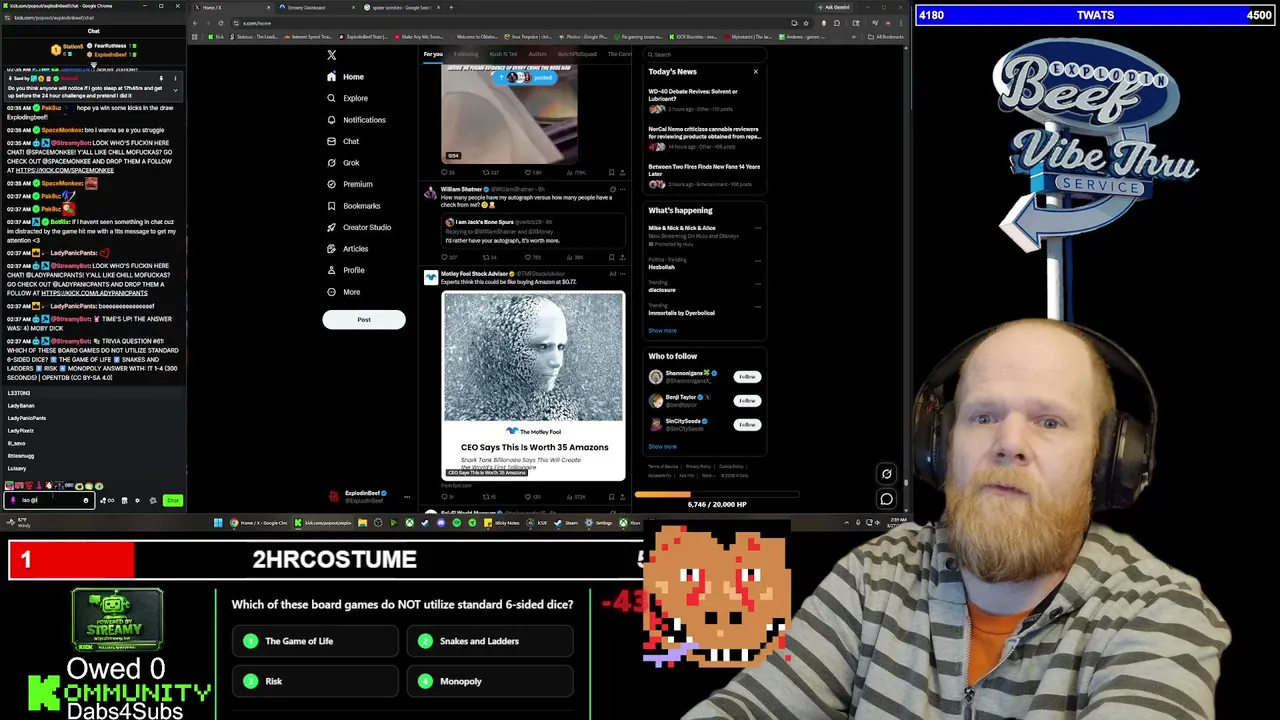Open Explore in X sidebar
Image resolution: width=1280 pixels, height=720 pixels.
(x=347, y=98)
